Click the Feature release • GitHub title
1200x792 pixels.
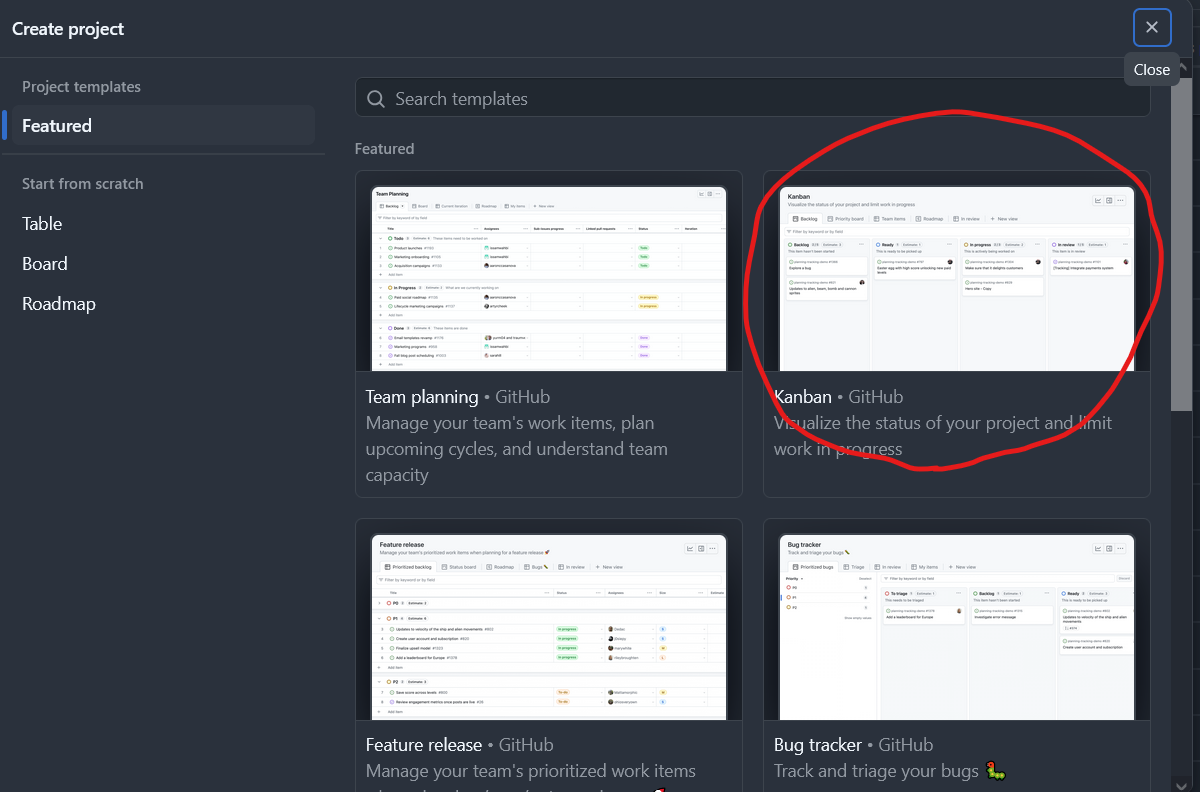point(459,745)
